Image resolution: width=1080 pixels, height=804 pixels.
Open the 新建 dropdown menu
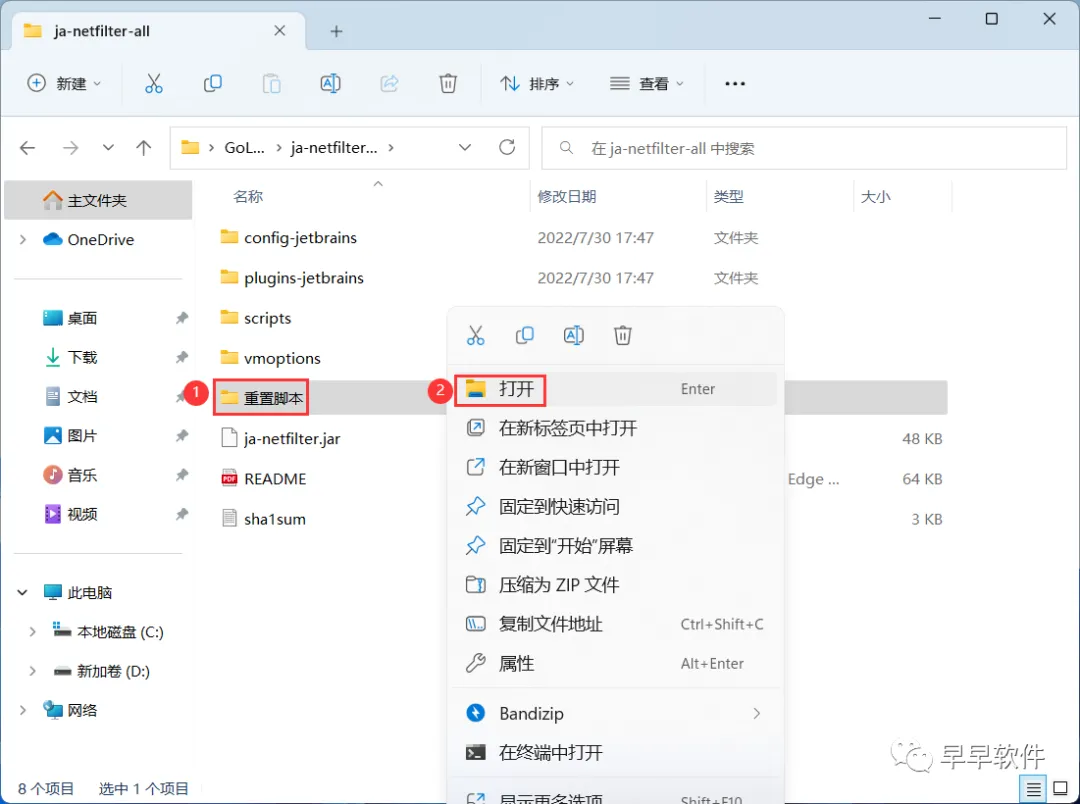pyautogui.click(x=64, y=83)
